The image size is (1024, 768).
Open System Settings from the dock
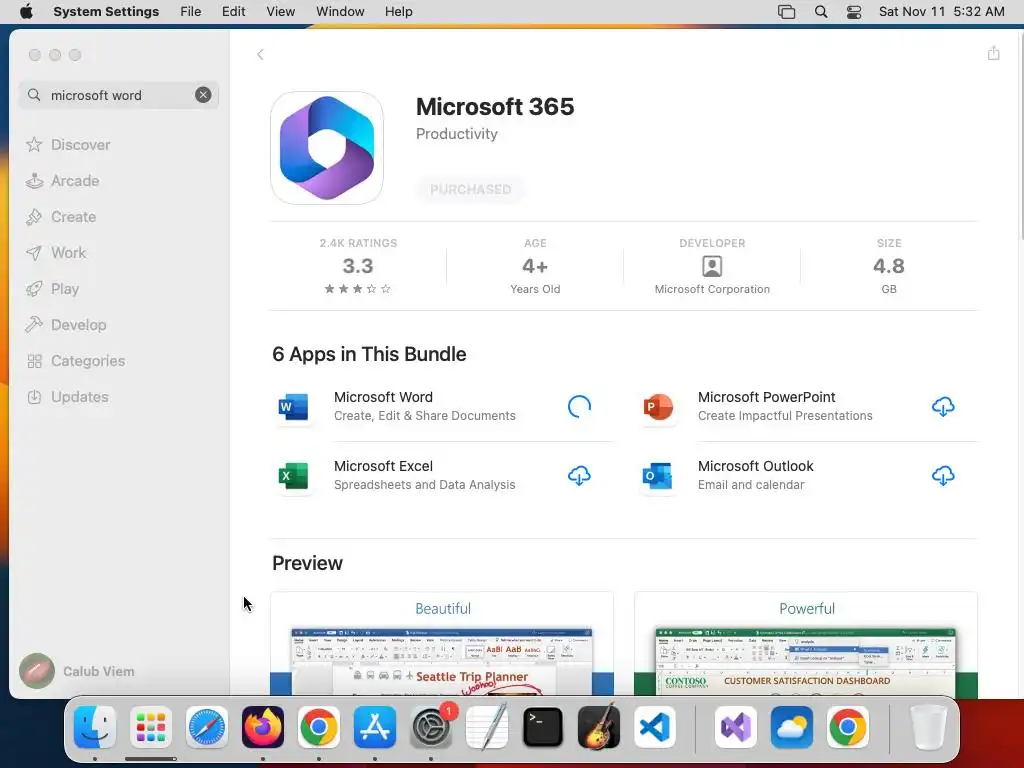(431, 727)
